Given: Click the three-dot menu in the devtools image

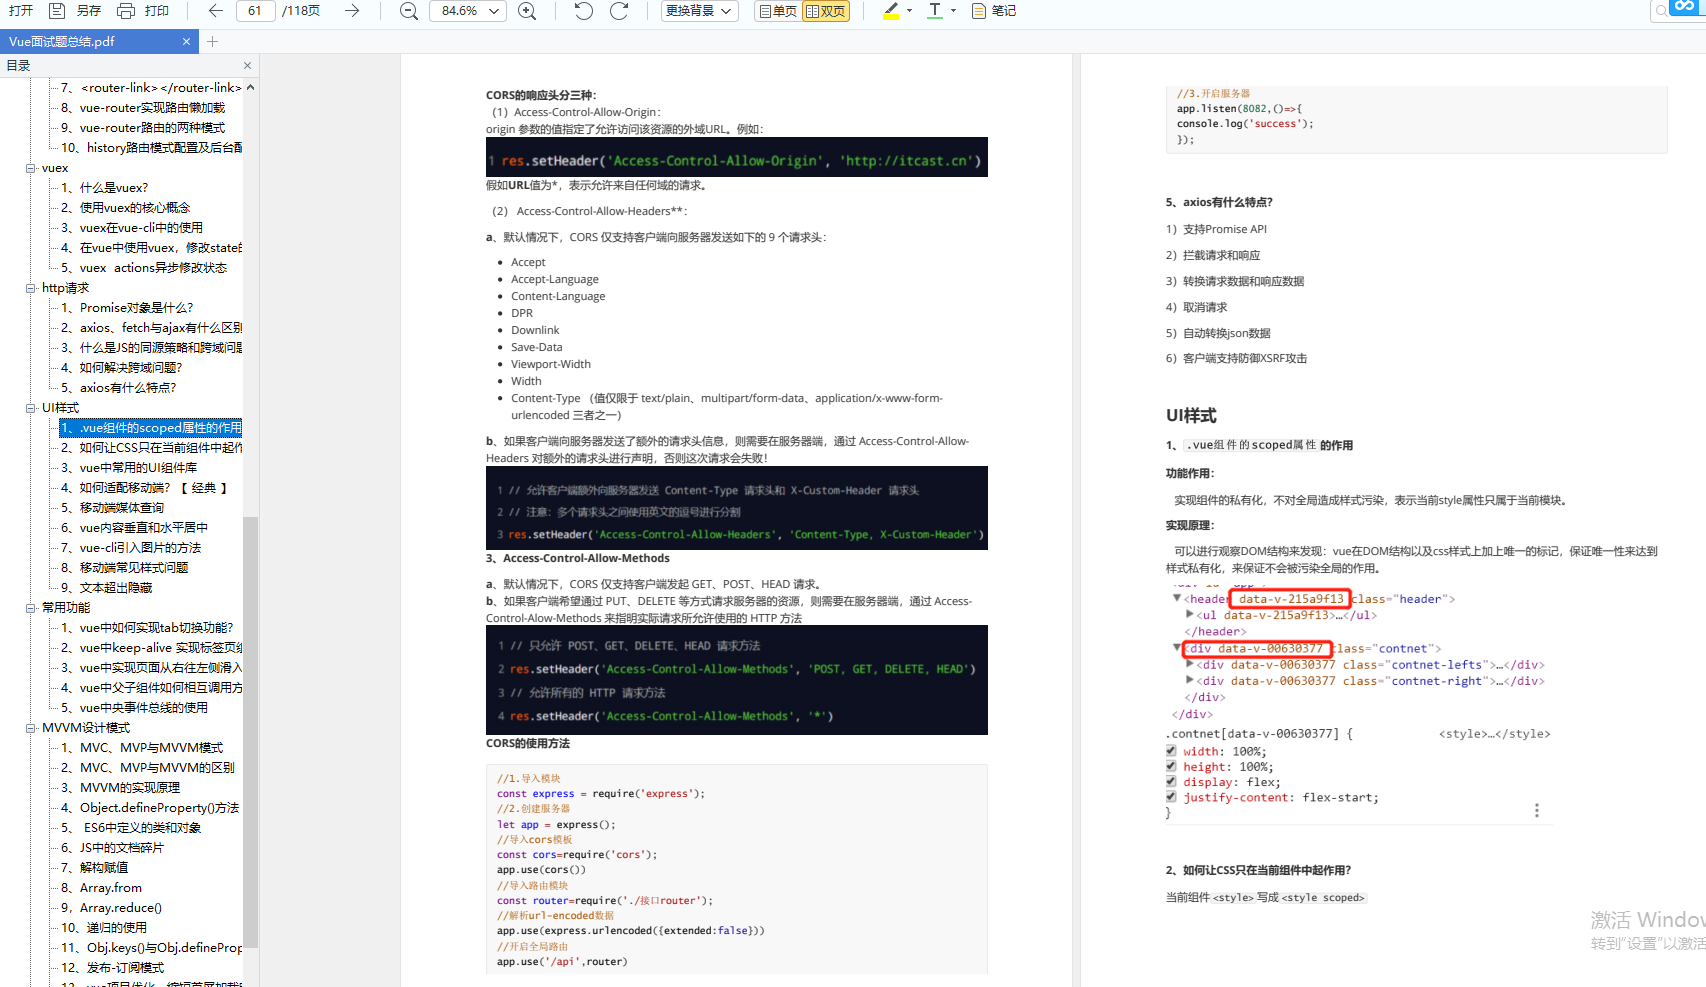Looking at the screenshot, I should pos(1537,810).
